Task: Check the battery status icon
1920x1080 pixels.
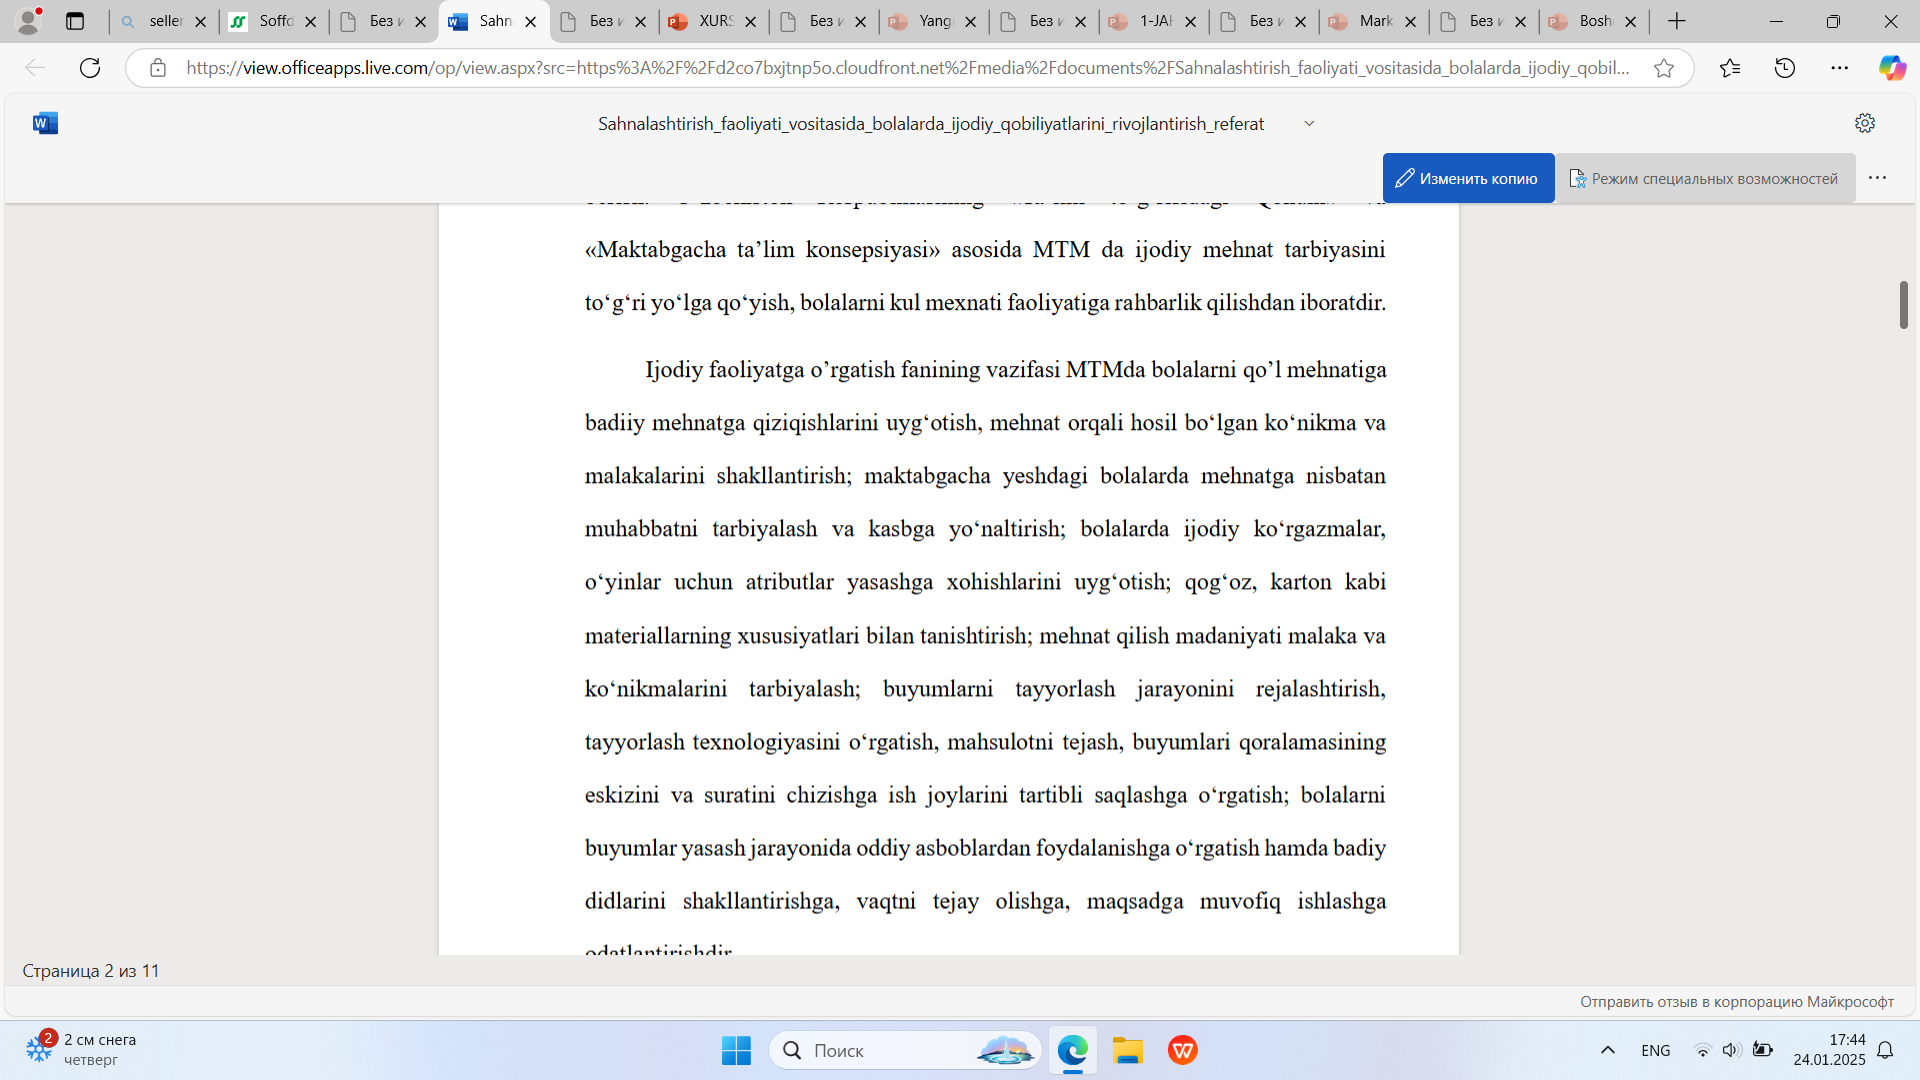Action: click(1763, 1050)
